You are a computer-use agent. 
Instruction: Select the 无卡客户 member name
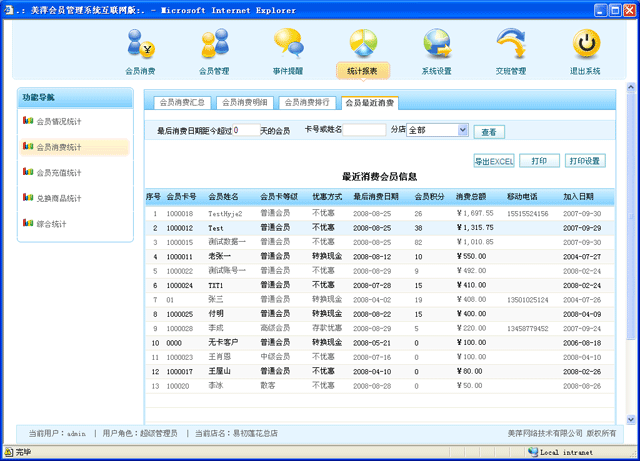coord(223,343)
